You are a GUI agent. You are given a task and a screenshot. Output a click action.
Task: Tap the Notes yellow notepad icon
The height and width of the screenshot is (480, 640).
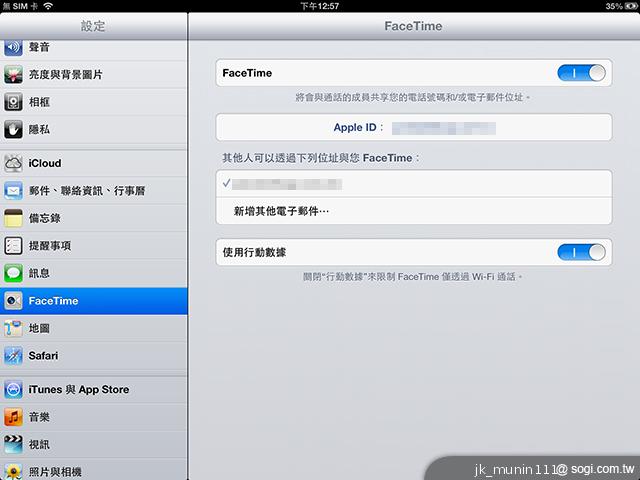(13, 218)
